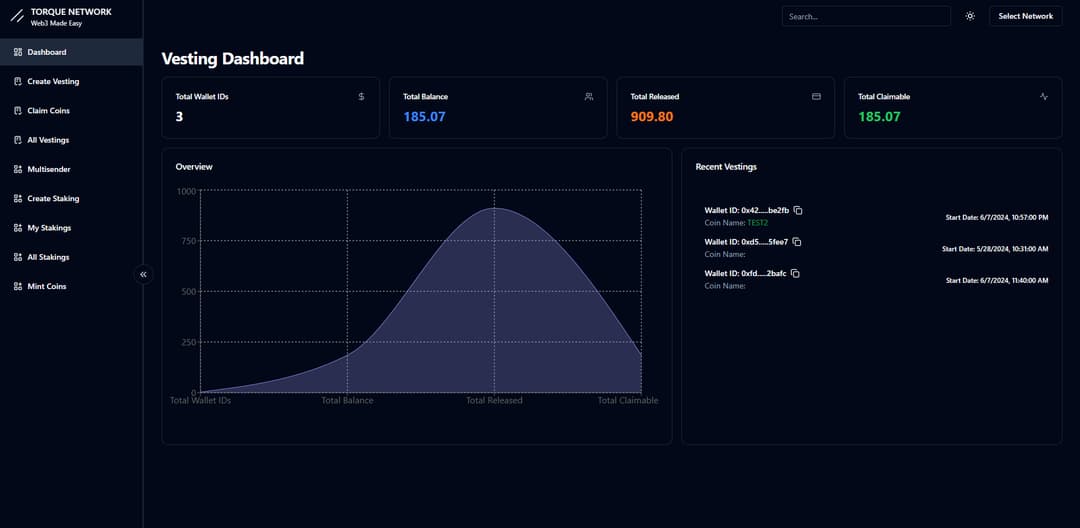Copy wallet ID 0xd5....5fee7
This screenshot has height=528, width=1080.
click(x=797, y=242)
